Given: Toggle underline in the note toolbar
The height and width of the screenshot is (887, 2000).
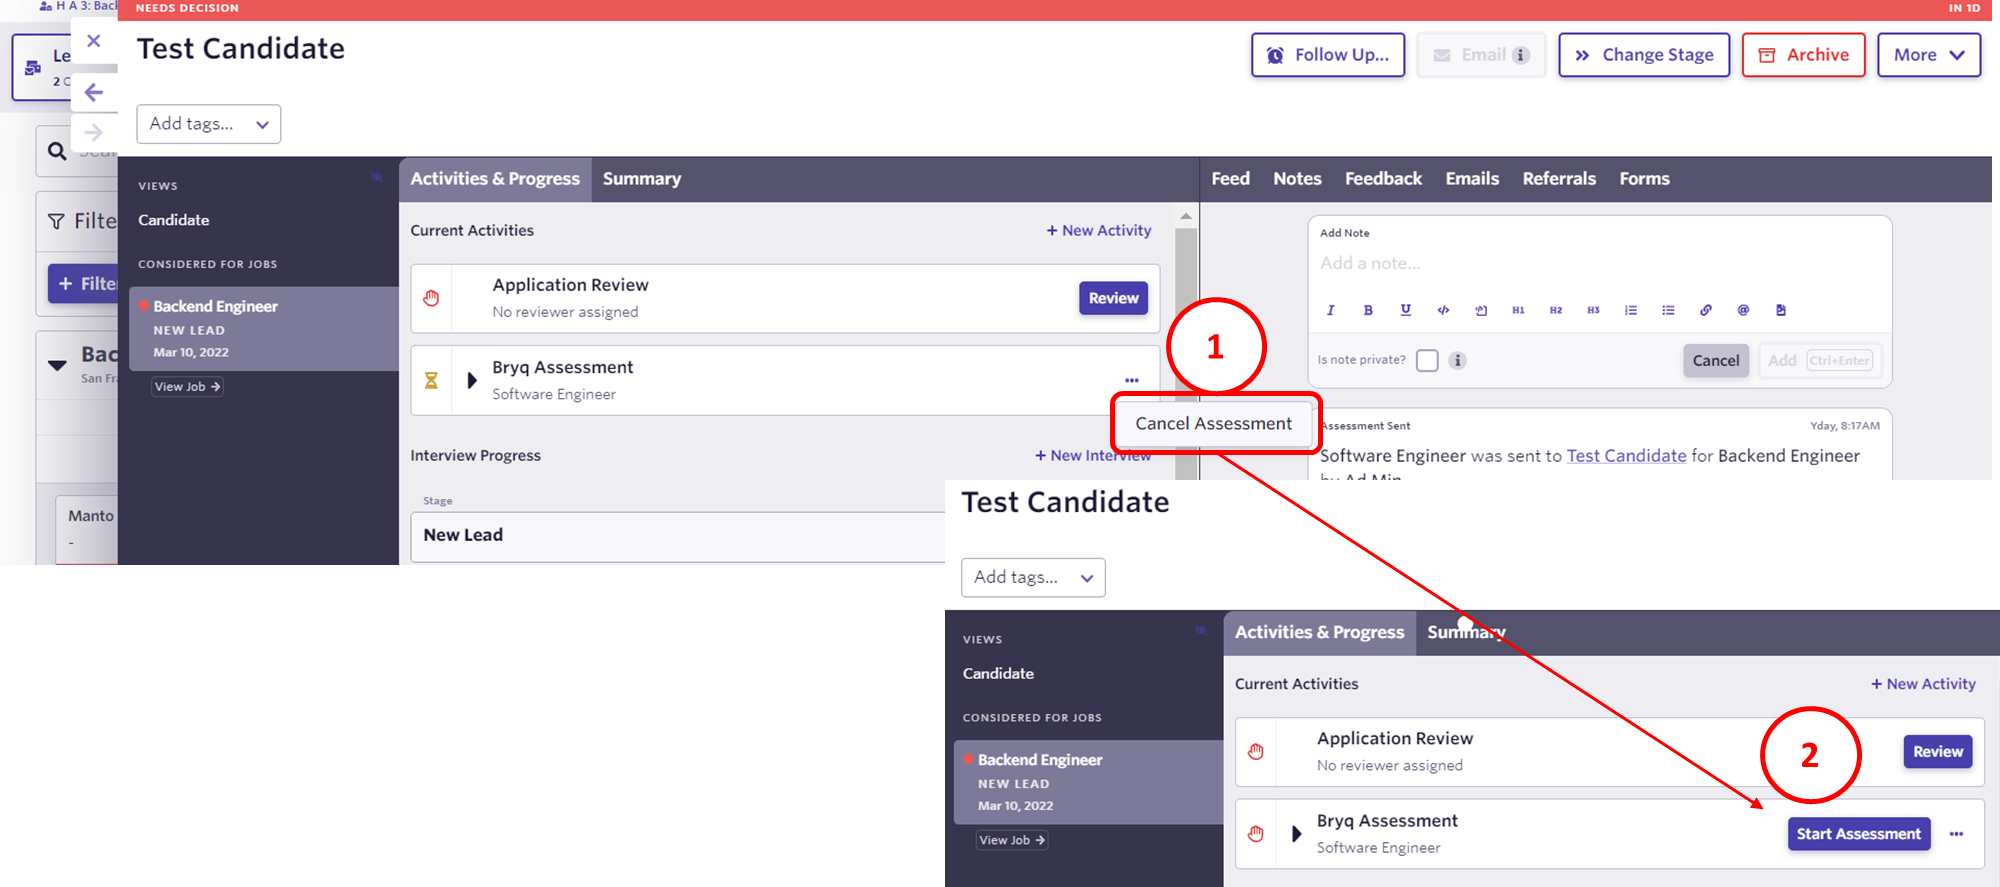Looking at the screenshot, I should pyautogui.click(x=1406, y=310).
